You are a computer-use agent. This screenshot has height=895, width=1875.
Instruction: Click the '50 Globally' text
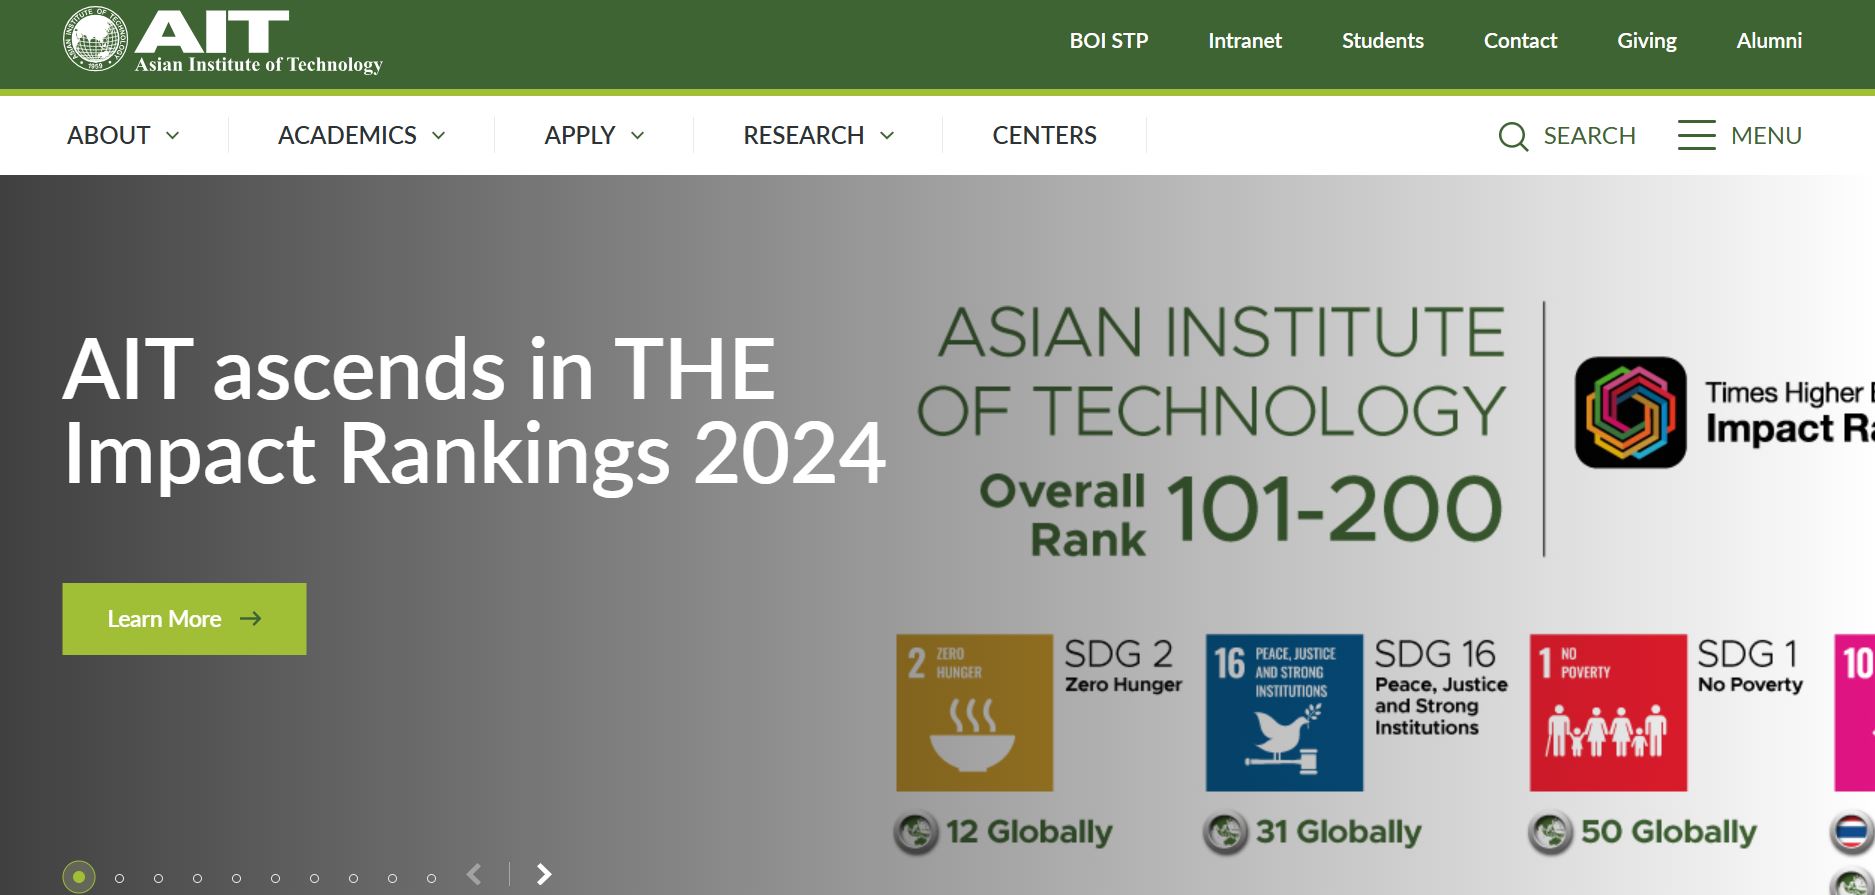click(1668, 832)
